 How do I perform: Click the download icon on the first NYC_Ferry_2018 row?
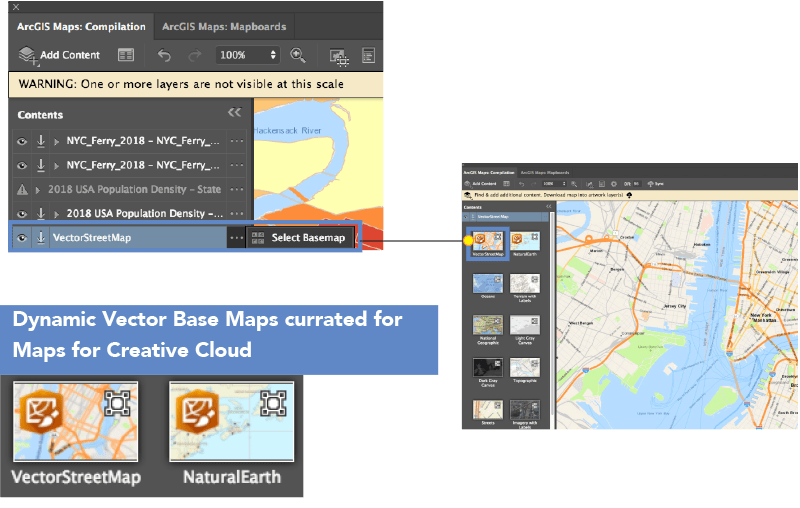[41, 141]
